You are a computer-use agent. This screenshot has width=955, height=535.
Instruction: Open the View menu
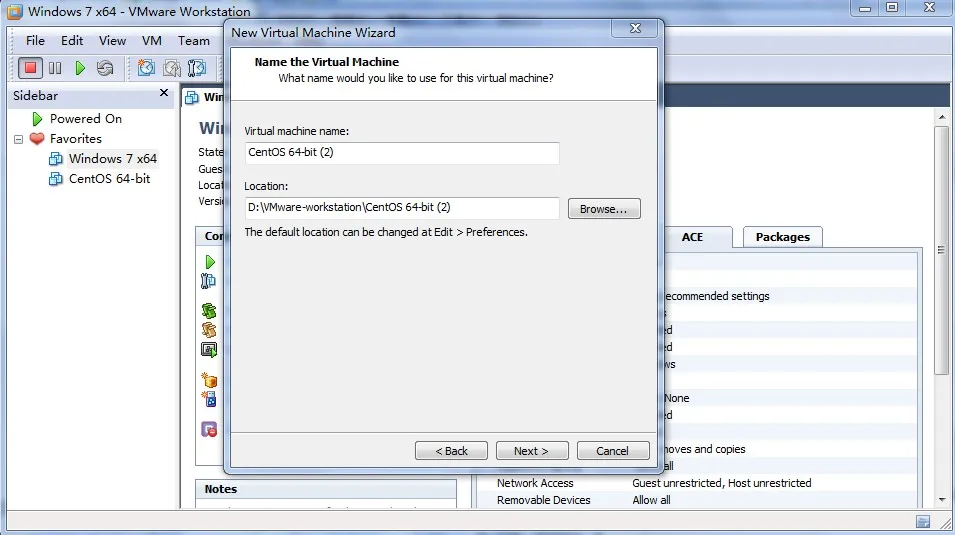(112, 41)
